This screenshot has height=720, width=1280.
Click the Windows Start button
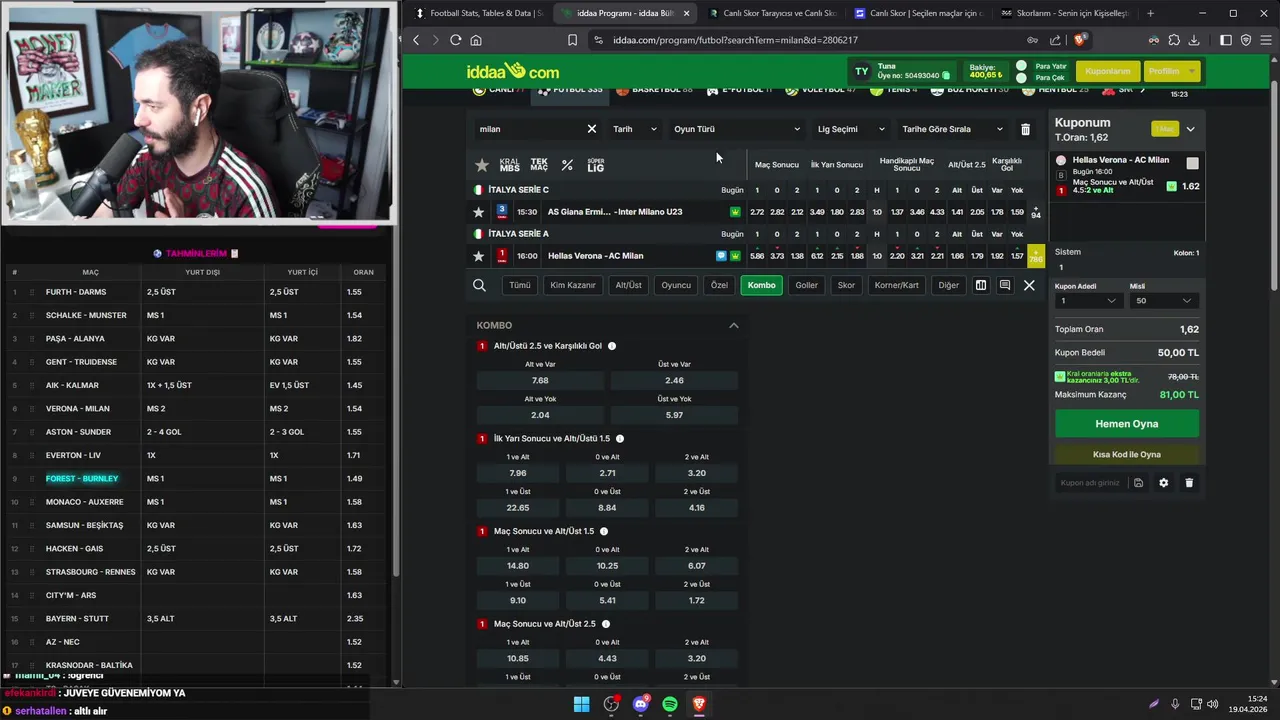[581, 704]
